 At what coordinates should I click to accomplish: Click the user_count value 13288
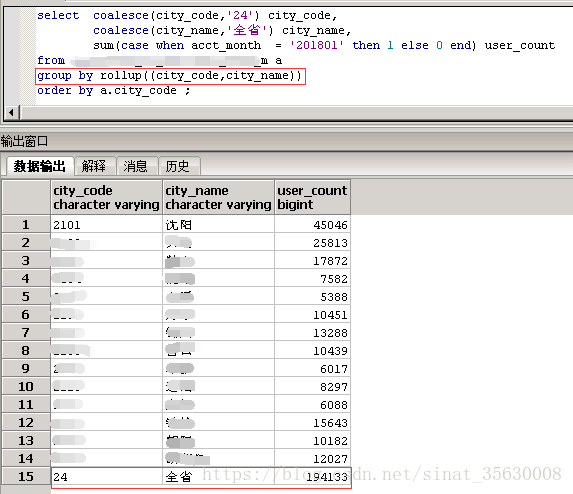coord(312,332)
